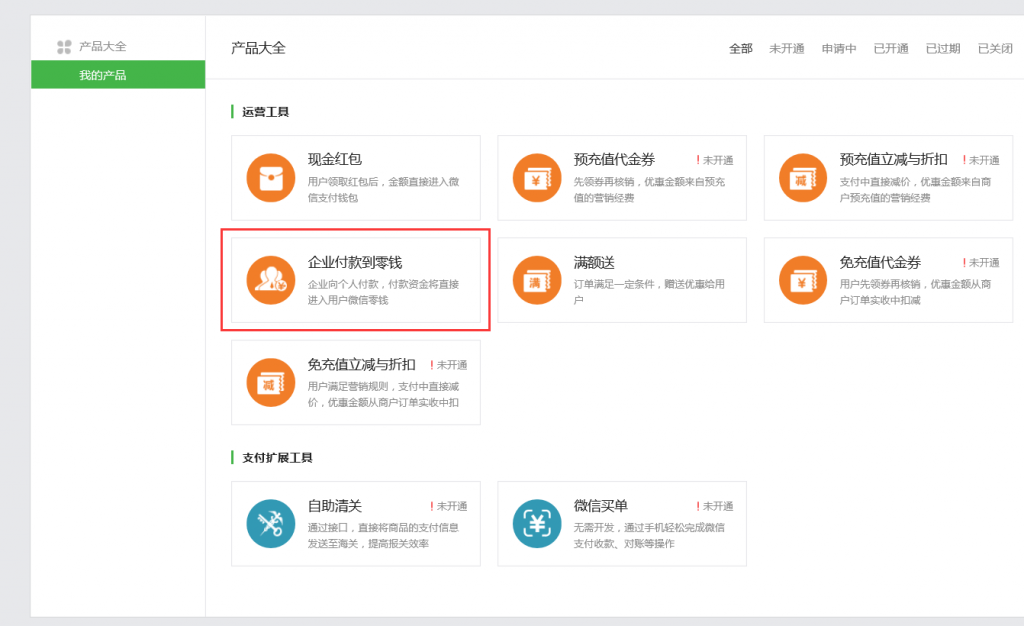Switch to the 已开通 filter tab
This screenshot has width=1024, height=626.
(x=891, y=48)
